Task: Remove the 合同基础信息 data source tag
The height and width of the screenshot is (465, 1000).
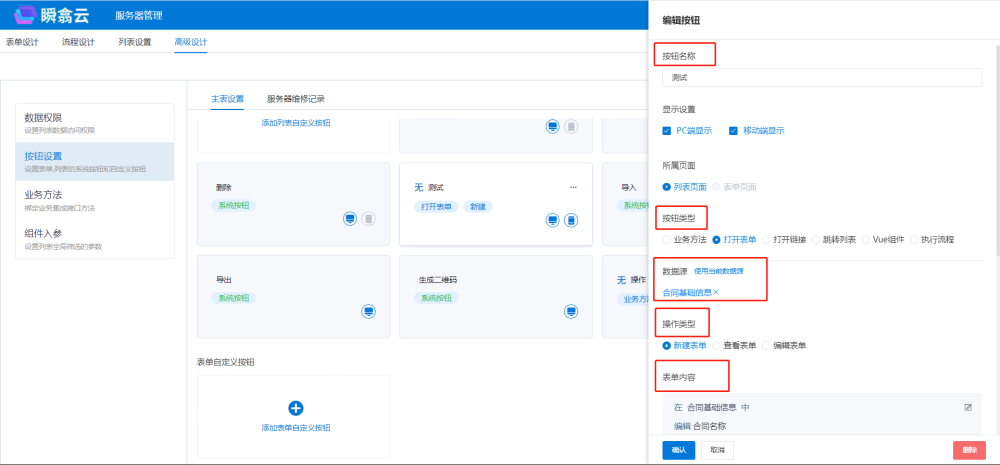Action: click(716, 292)
